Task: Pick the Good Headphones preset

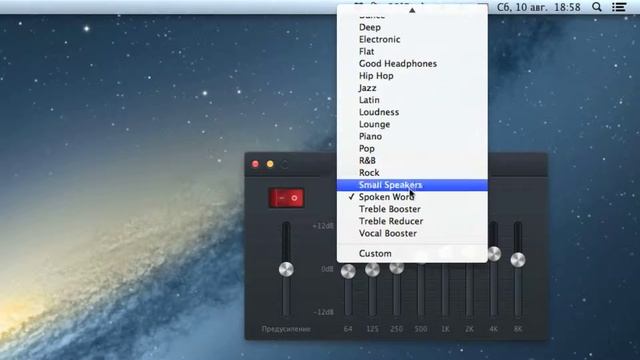Action: [412, 64]
